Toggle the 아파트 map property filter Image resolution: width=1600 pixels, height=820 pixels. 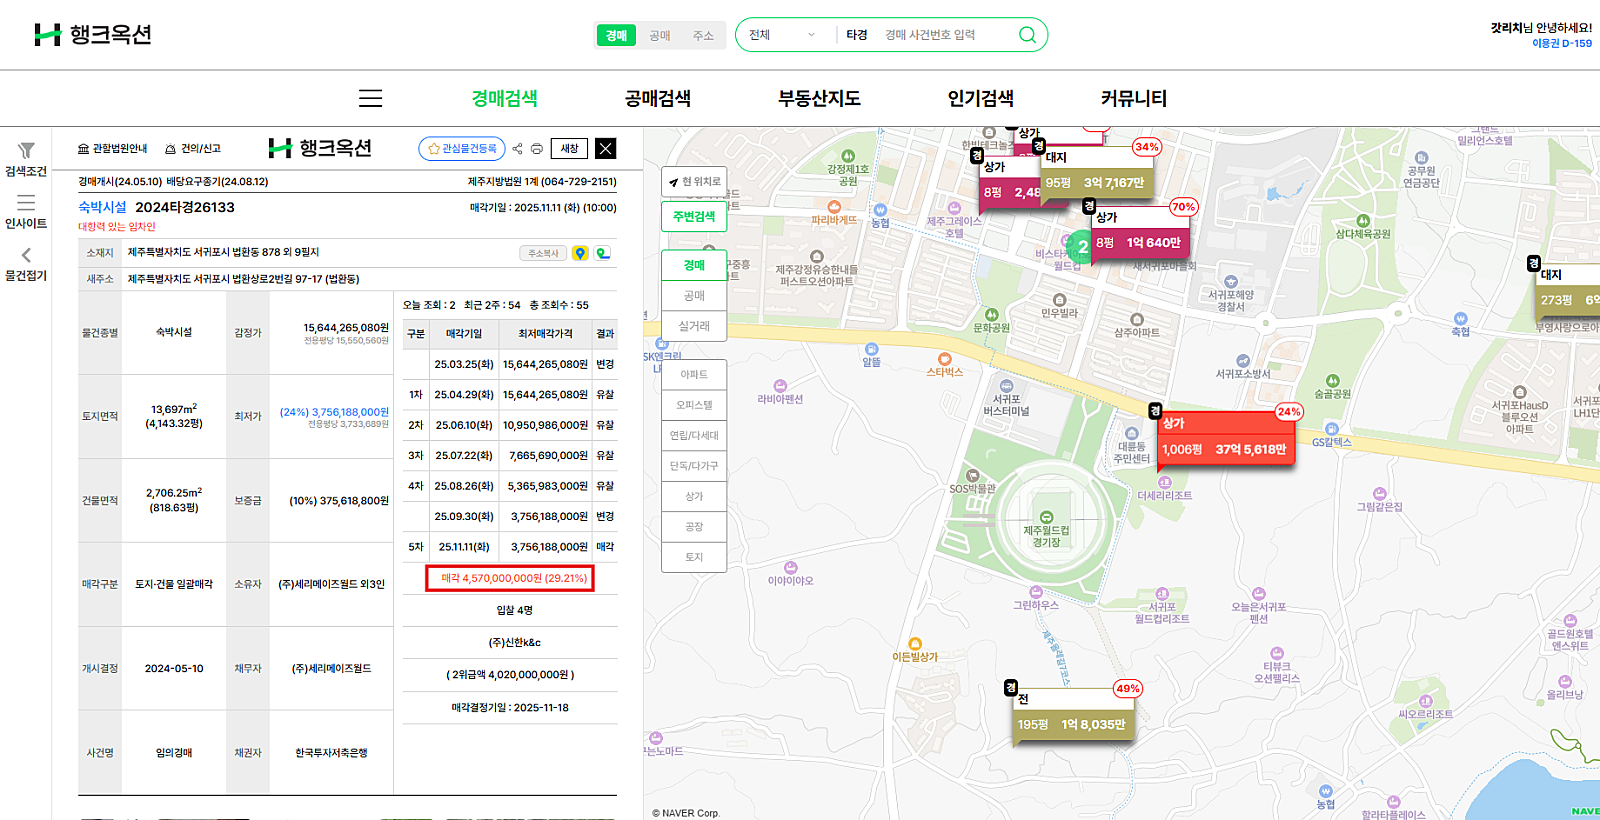(x=694, y=375)
